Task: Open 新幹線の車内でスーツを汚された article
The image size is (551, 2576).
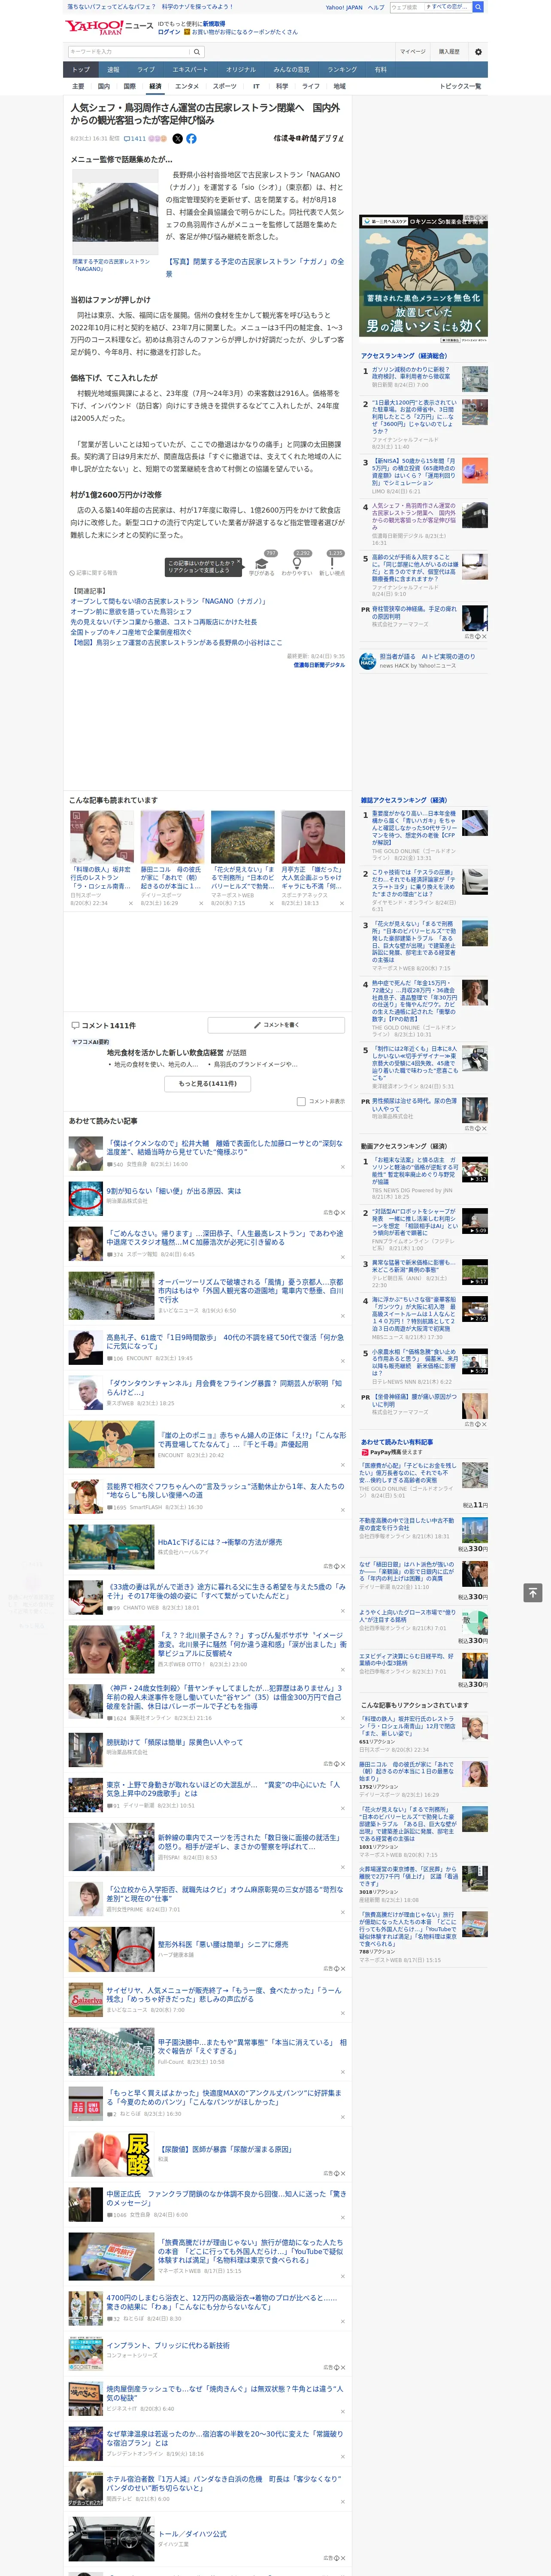Action: pos(250,1842)
